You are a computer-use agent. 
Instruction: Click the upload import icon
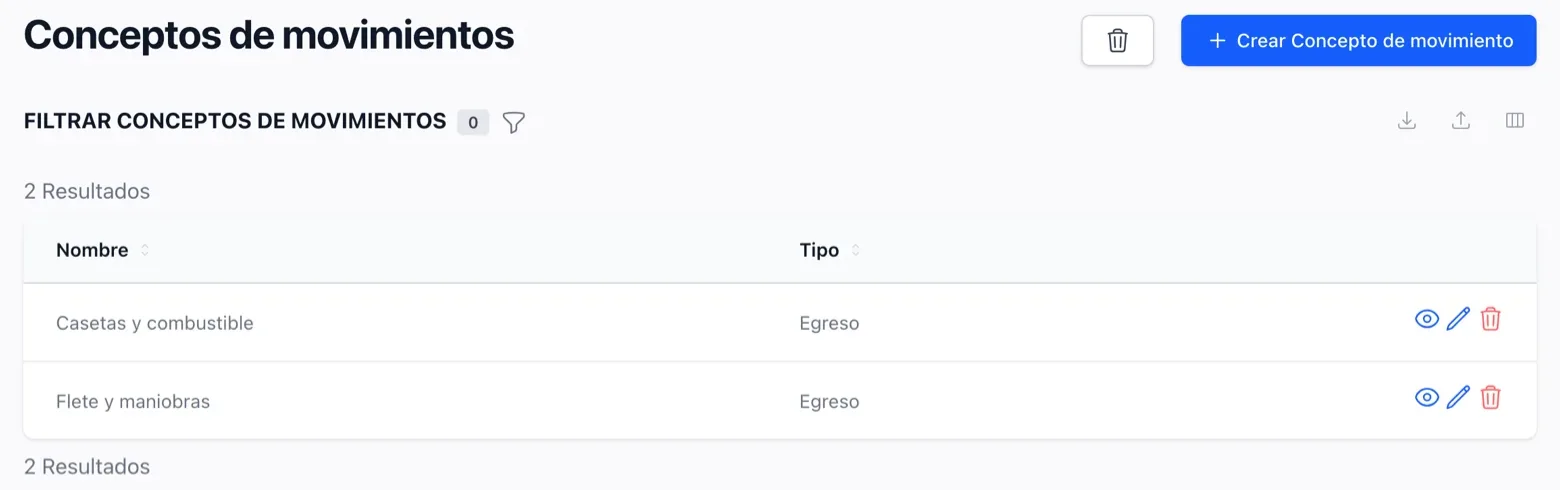(1461, 121)
